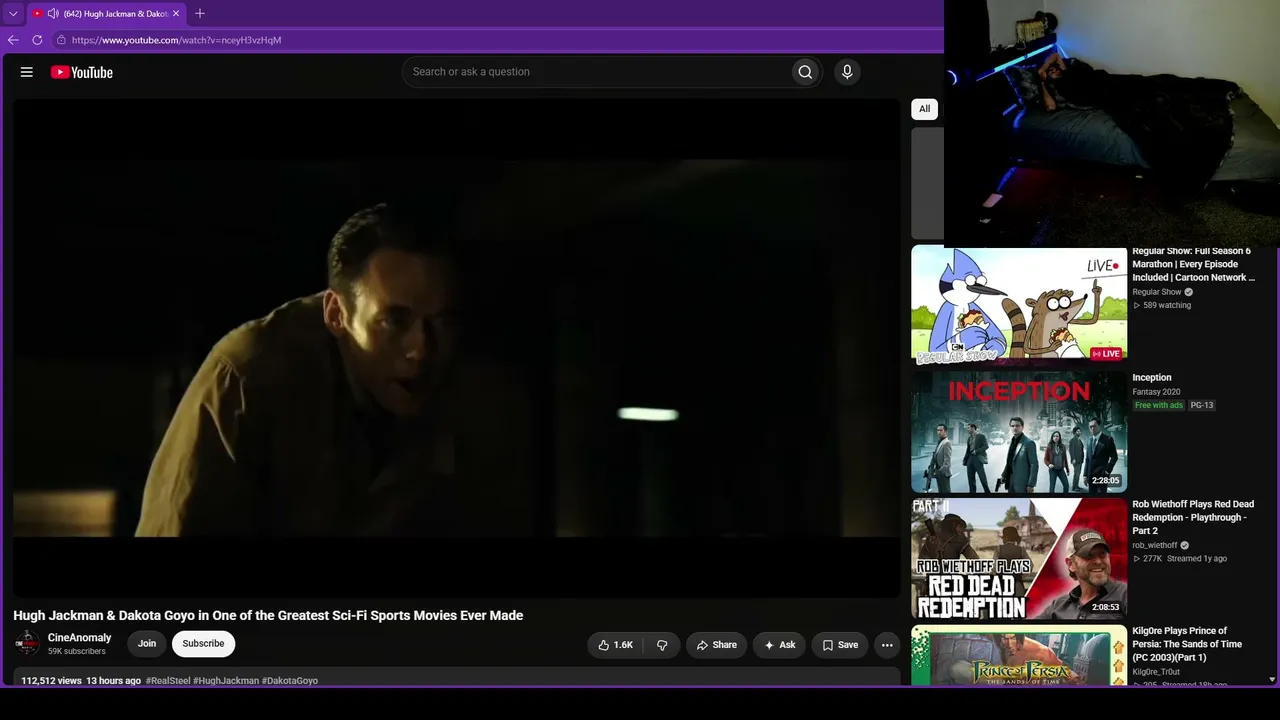Share the Hugh Jackman video

click(716, 645)
